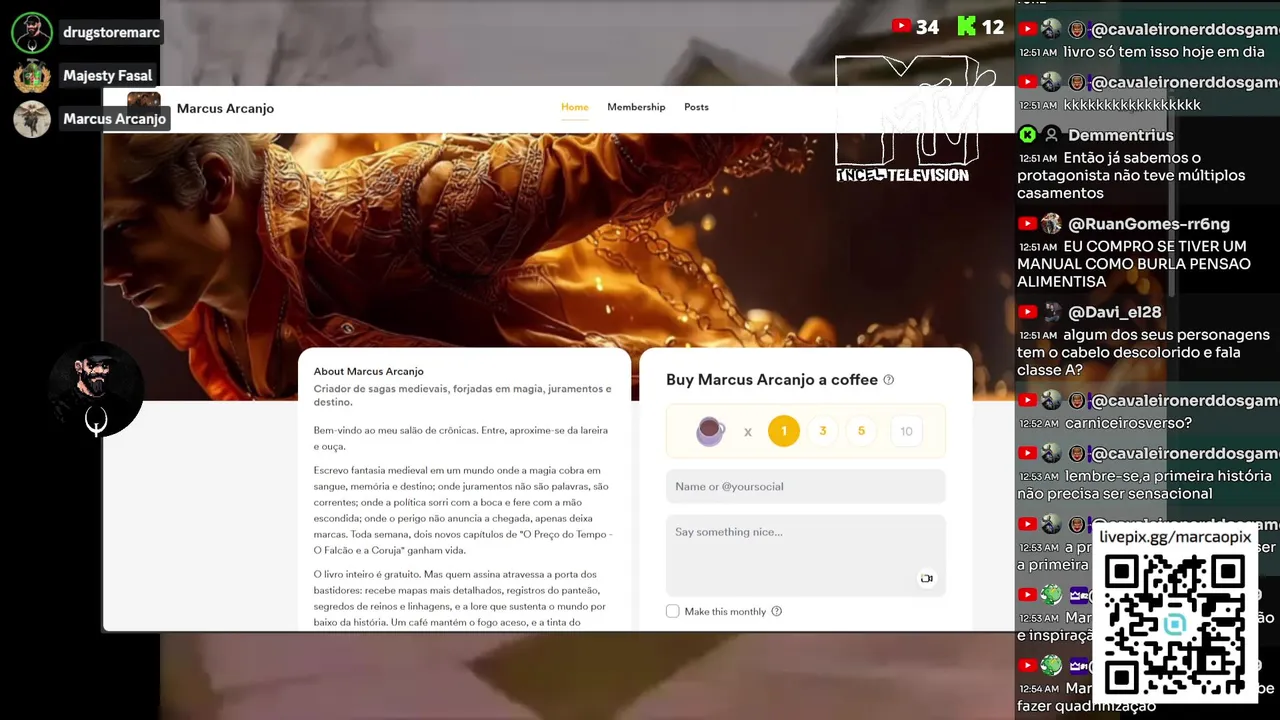This screenshot has height=720, width=1280.
Task: Click the Demmentrius chat username
Action: pyautogui.click(x=1120, y=135)
